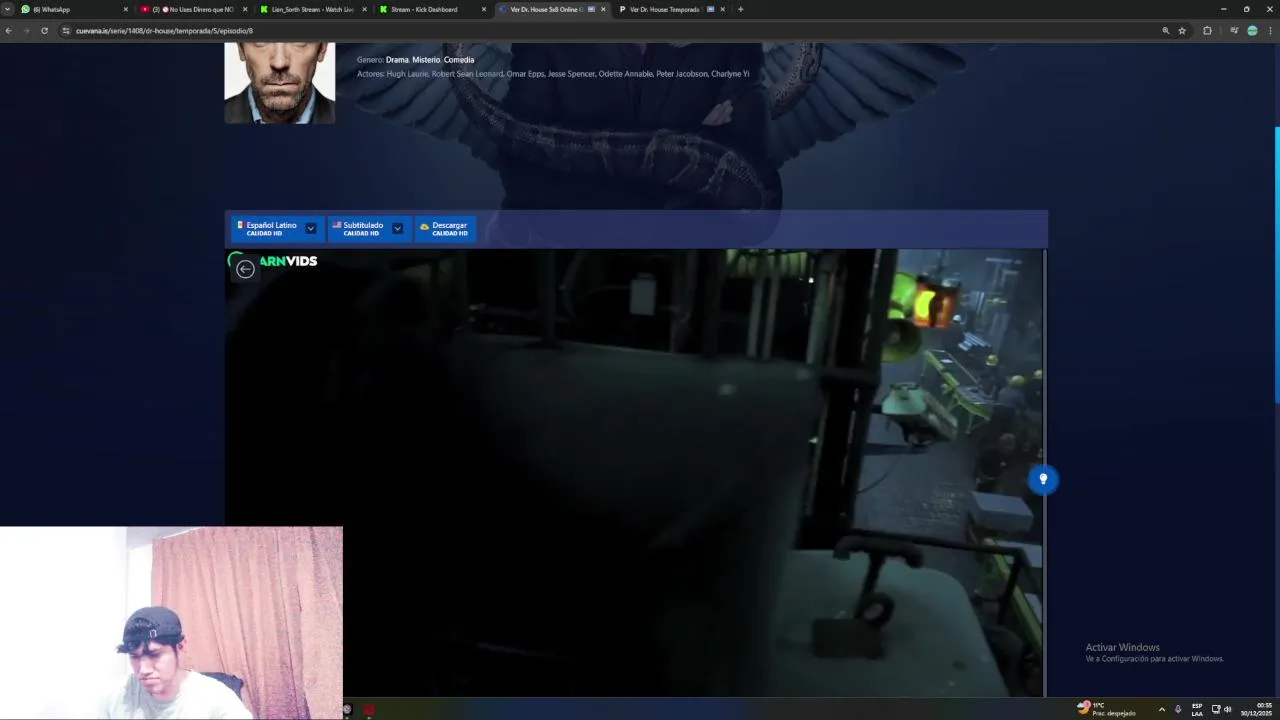Click the page vertical scrollbar

(1276, 265)
